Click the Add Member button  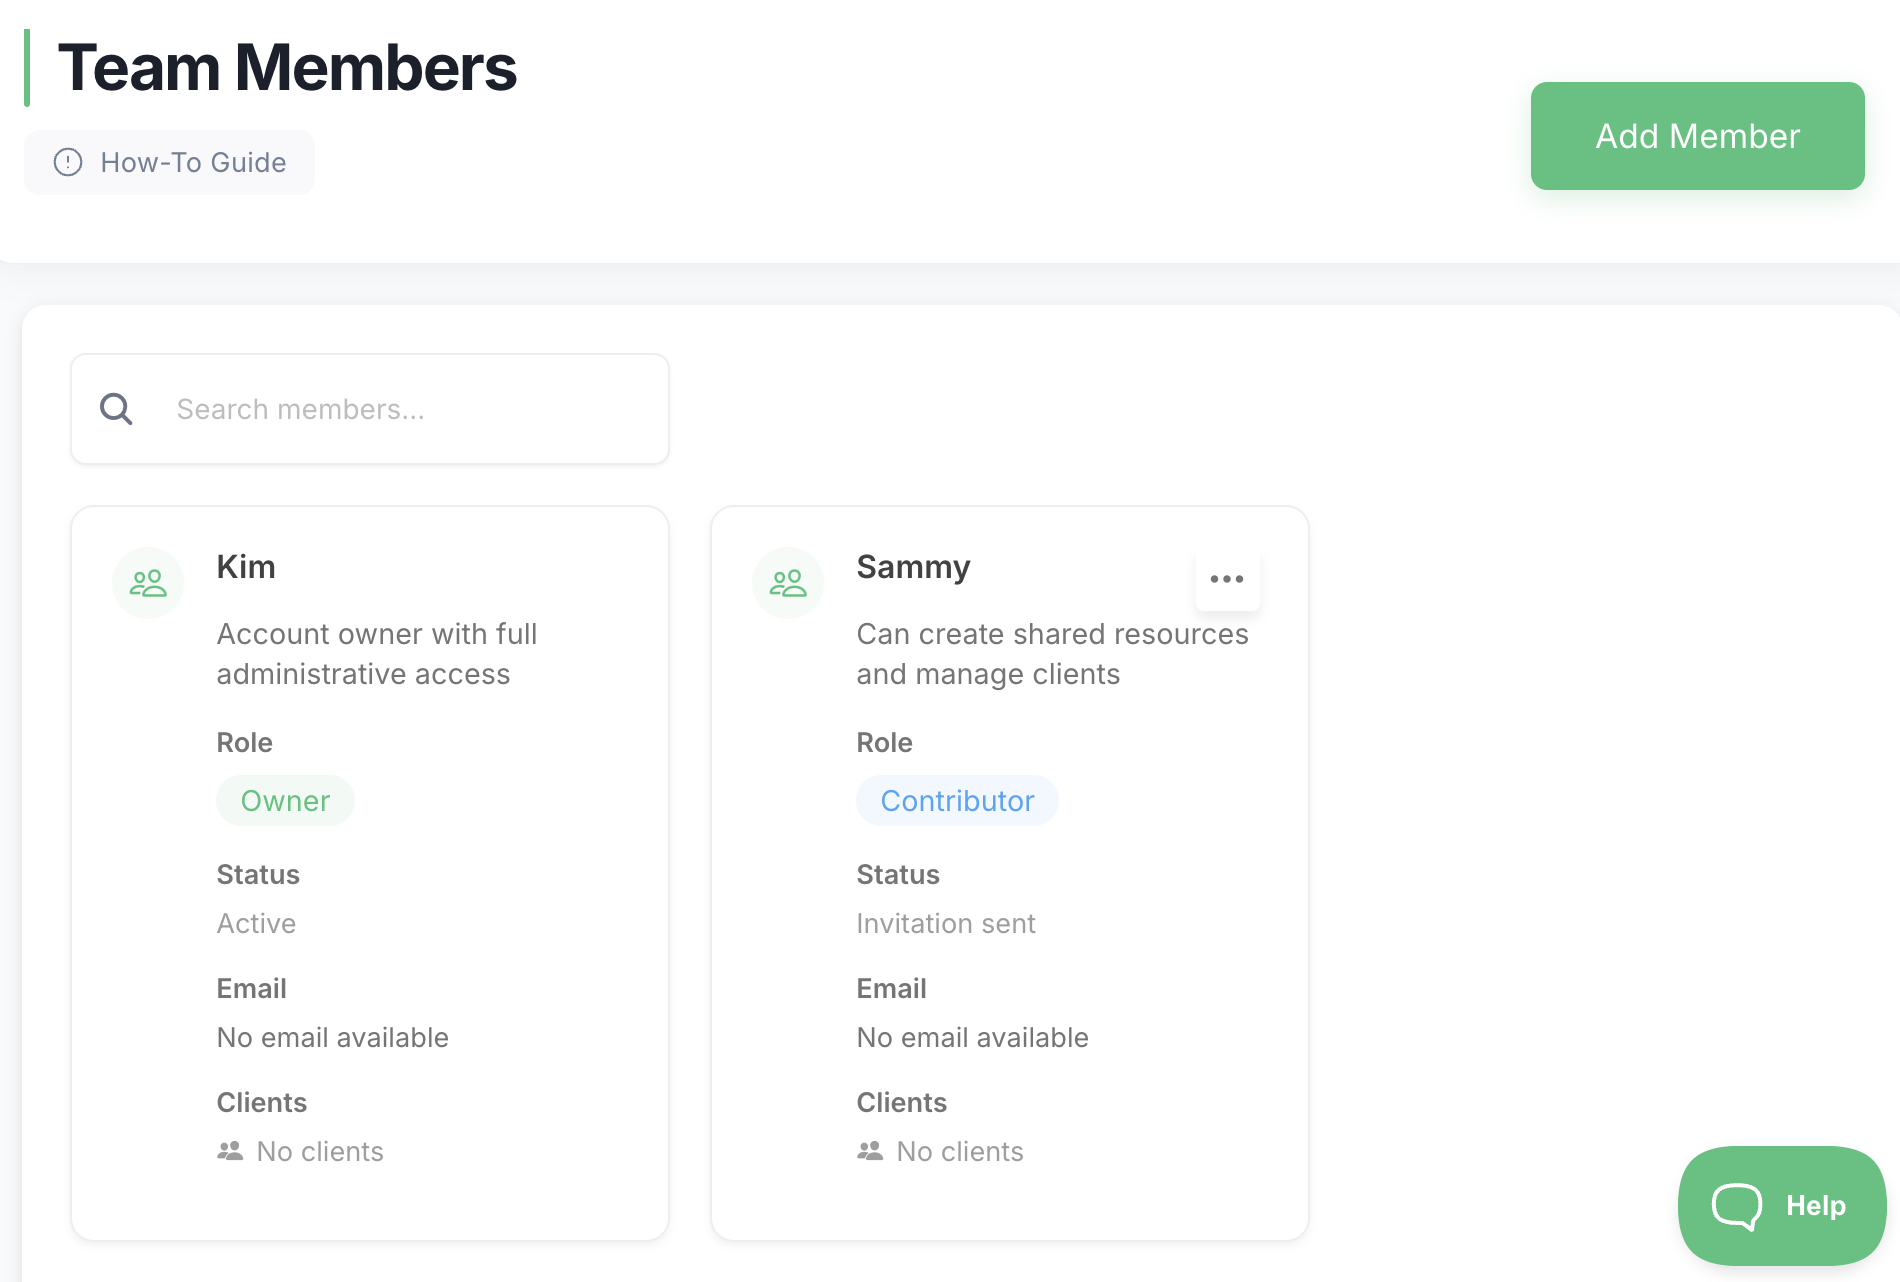tap(1697, 136)
